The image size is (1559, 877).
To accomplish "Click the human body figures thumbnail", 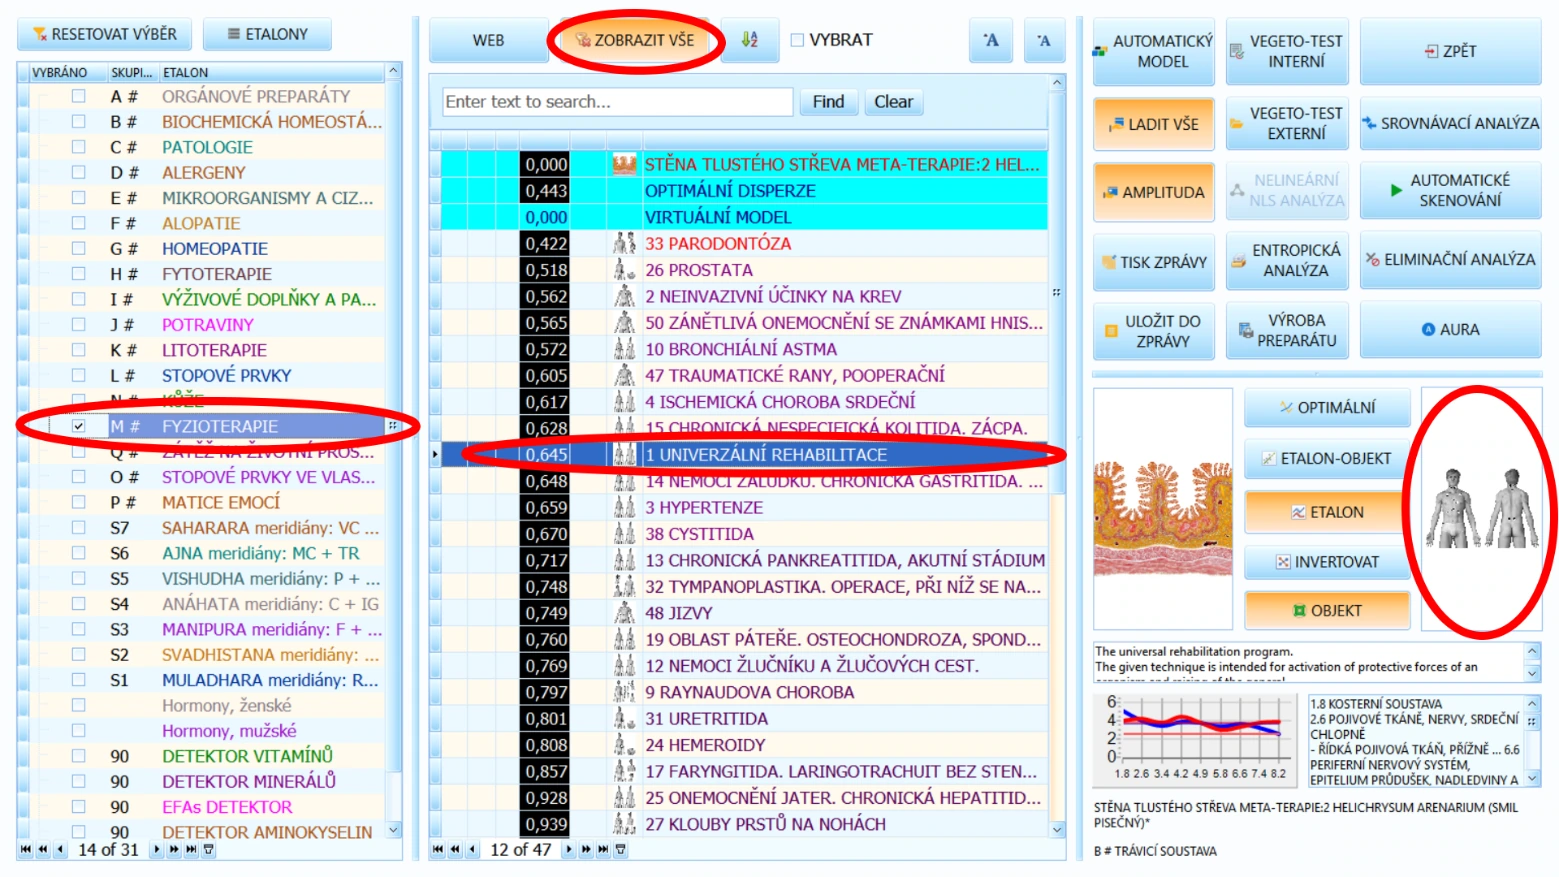I will point(1483,508).
